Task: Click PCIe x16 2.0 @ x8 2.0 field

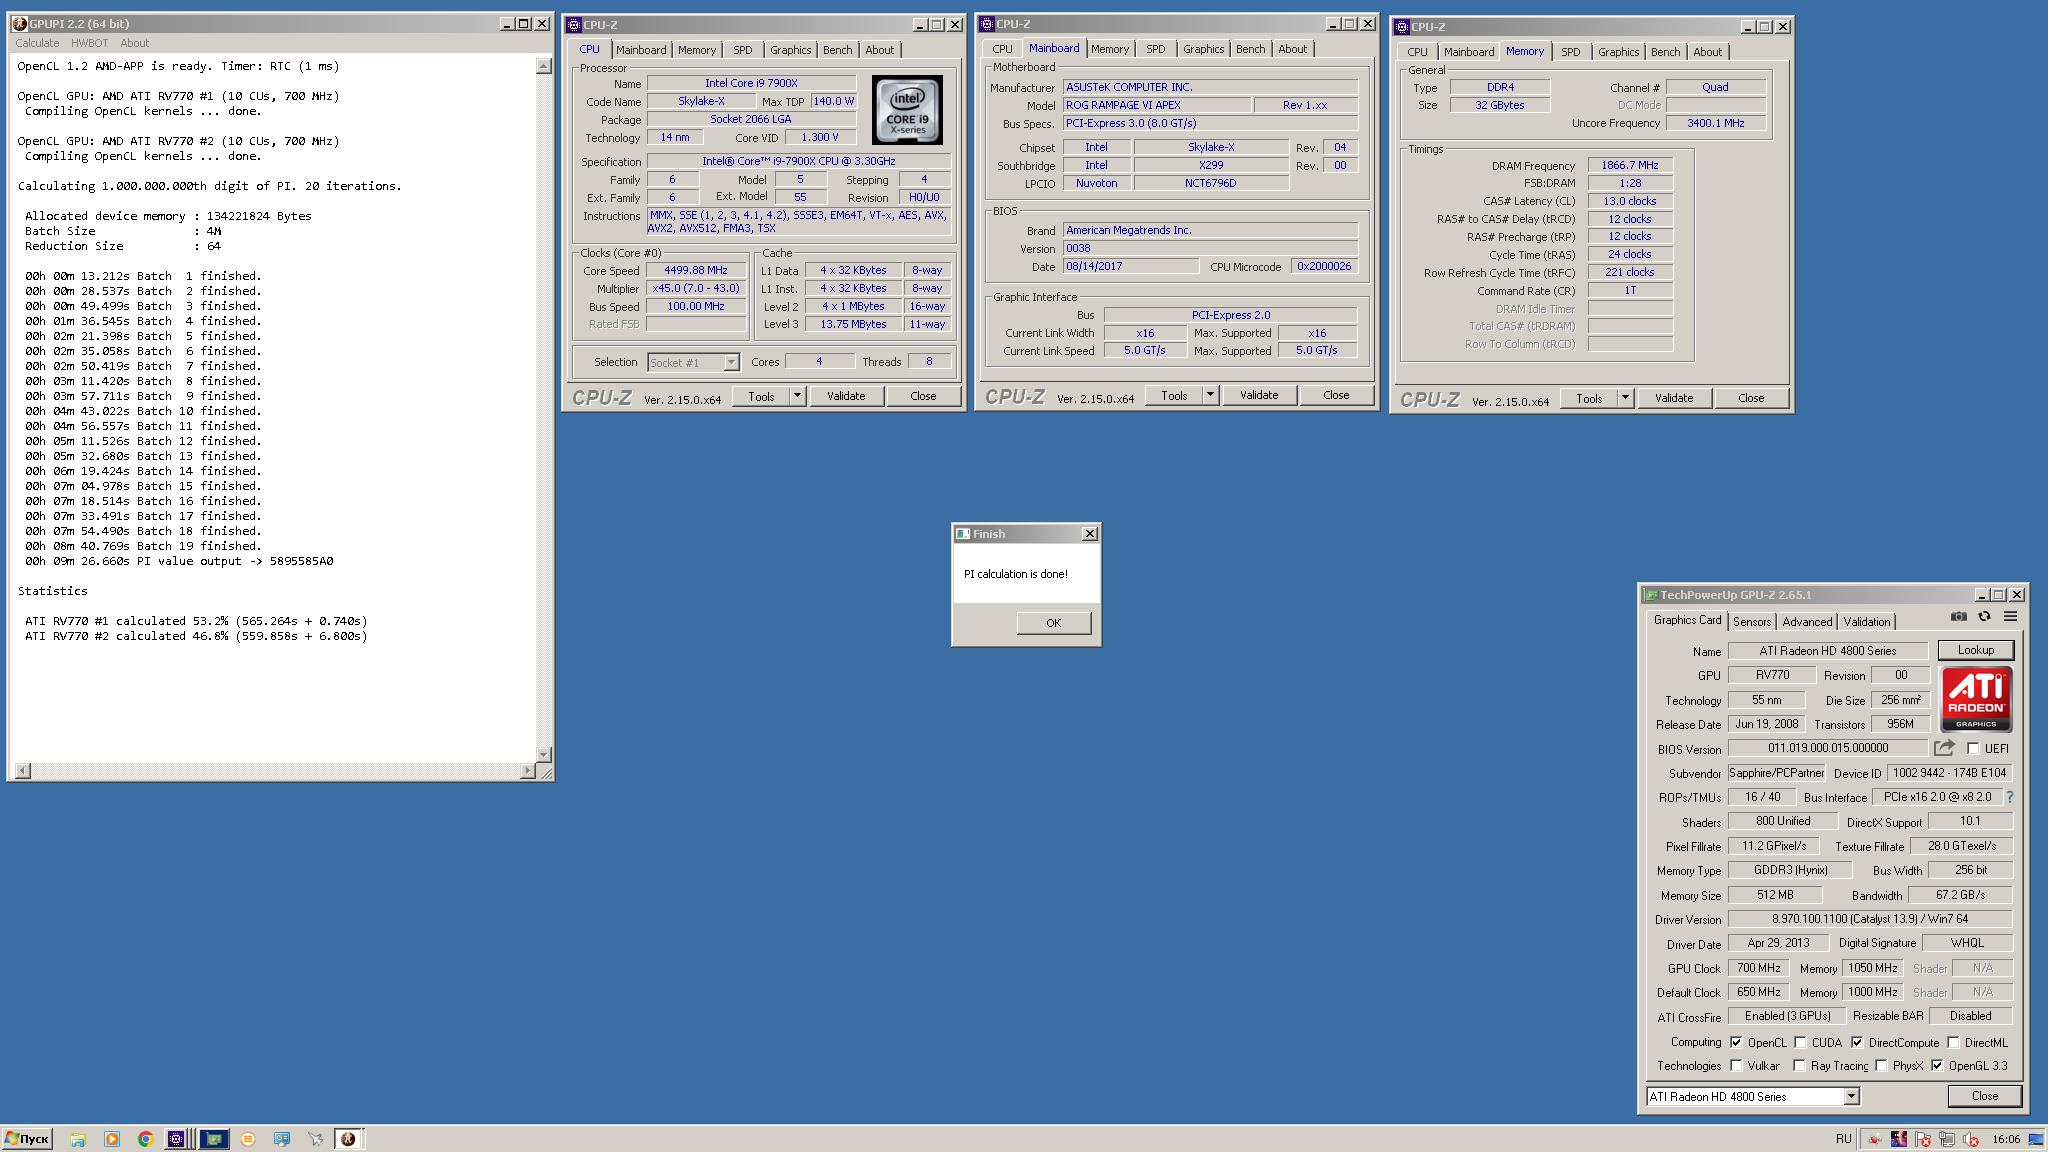Action: 1937,797
